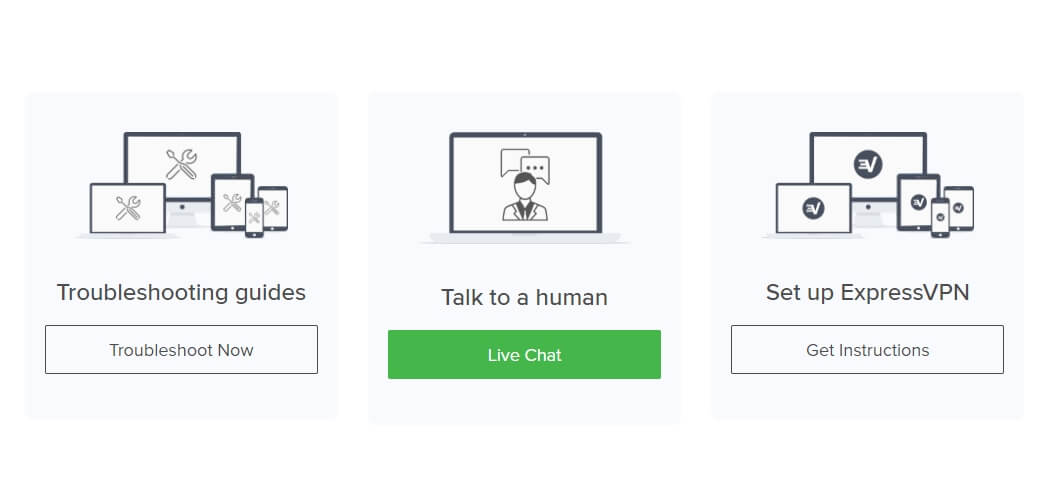1052x494 pixels.
Task: Click the laptop with wrench and screwdriver icon
Action: (127, 209)
